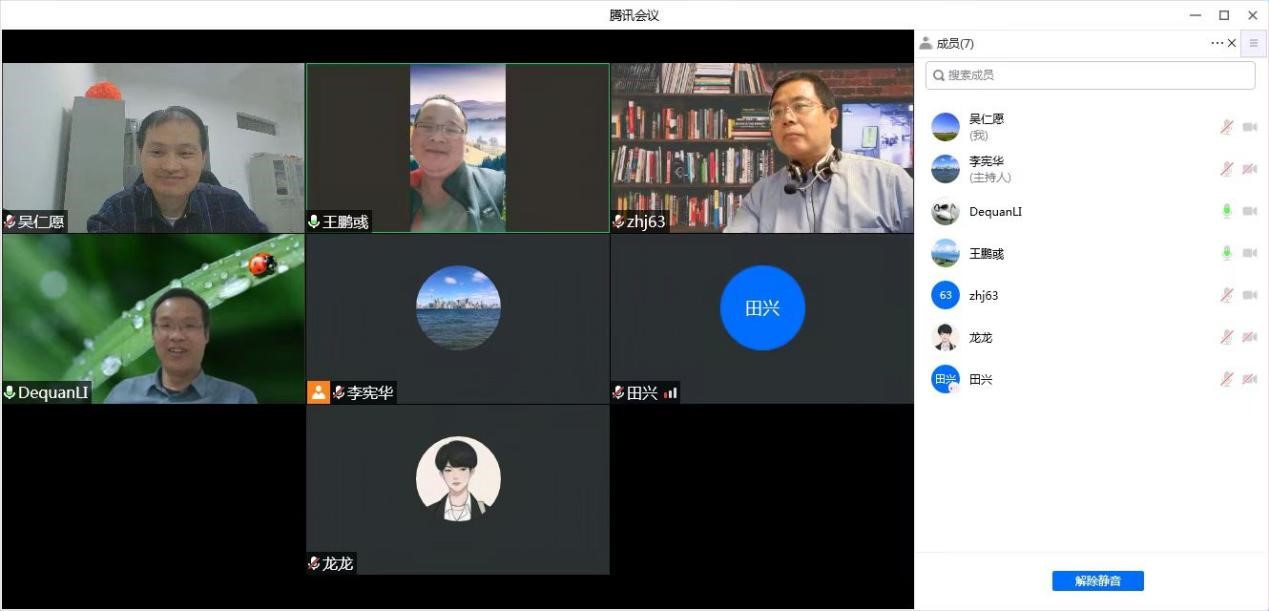The height and width of the screenshot is (611, 1269).
Task: Click the 解除静音 unmute button
Action: click(1097, 581)
